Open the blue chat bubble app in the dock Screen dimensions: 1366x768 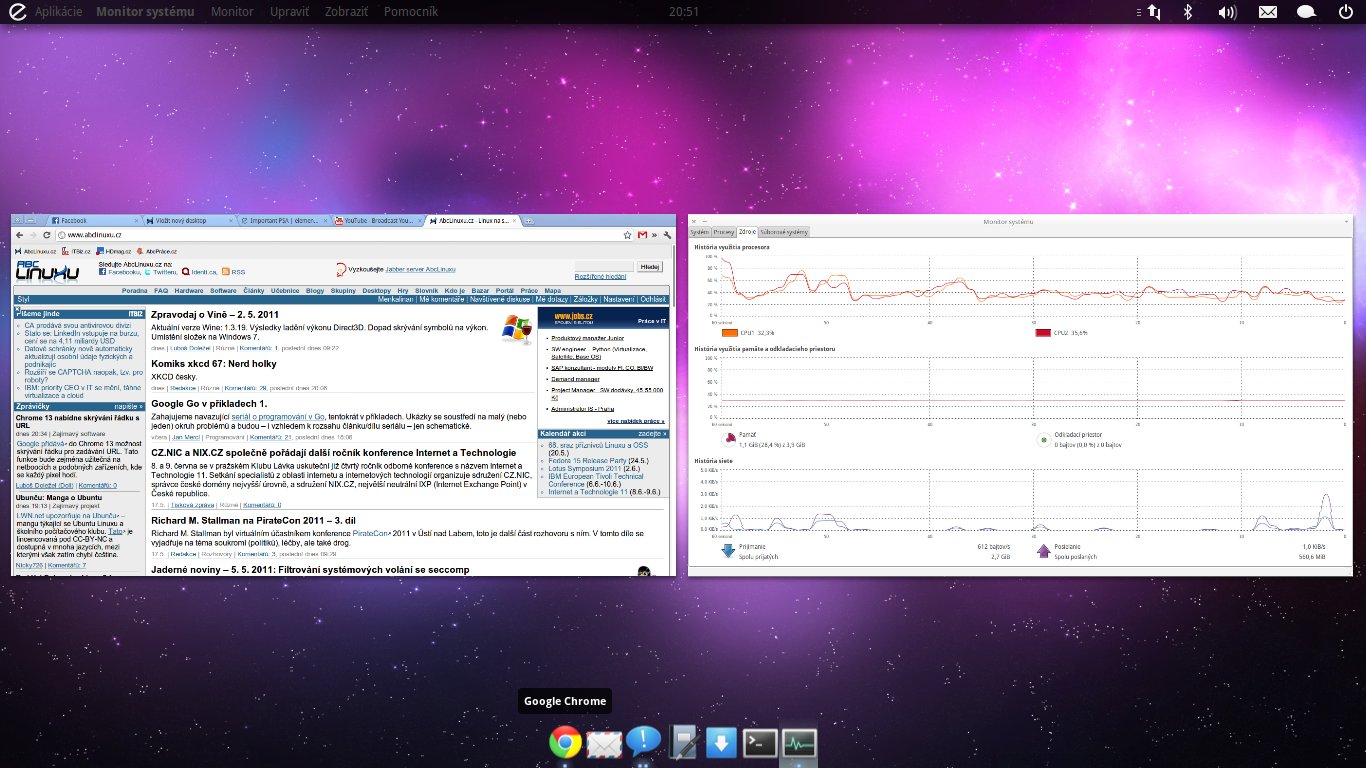(644, 742)
